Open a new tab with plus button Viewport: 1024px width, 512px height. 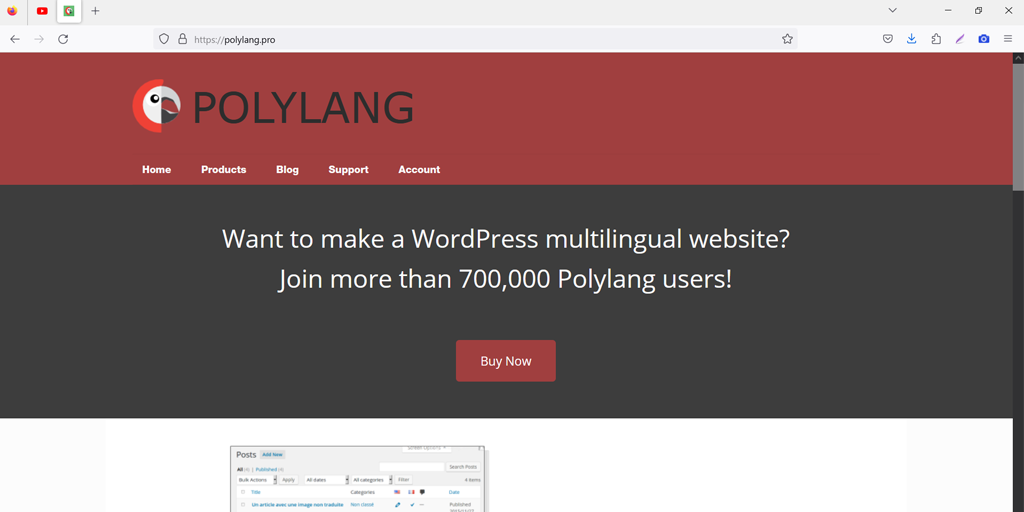click(x=95, y=11)
